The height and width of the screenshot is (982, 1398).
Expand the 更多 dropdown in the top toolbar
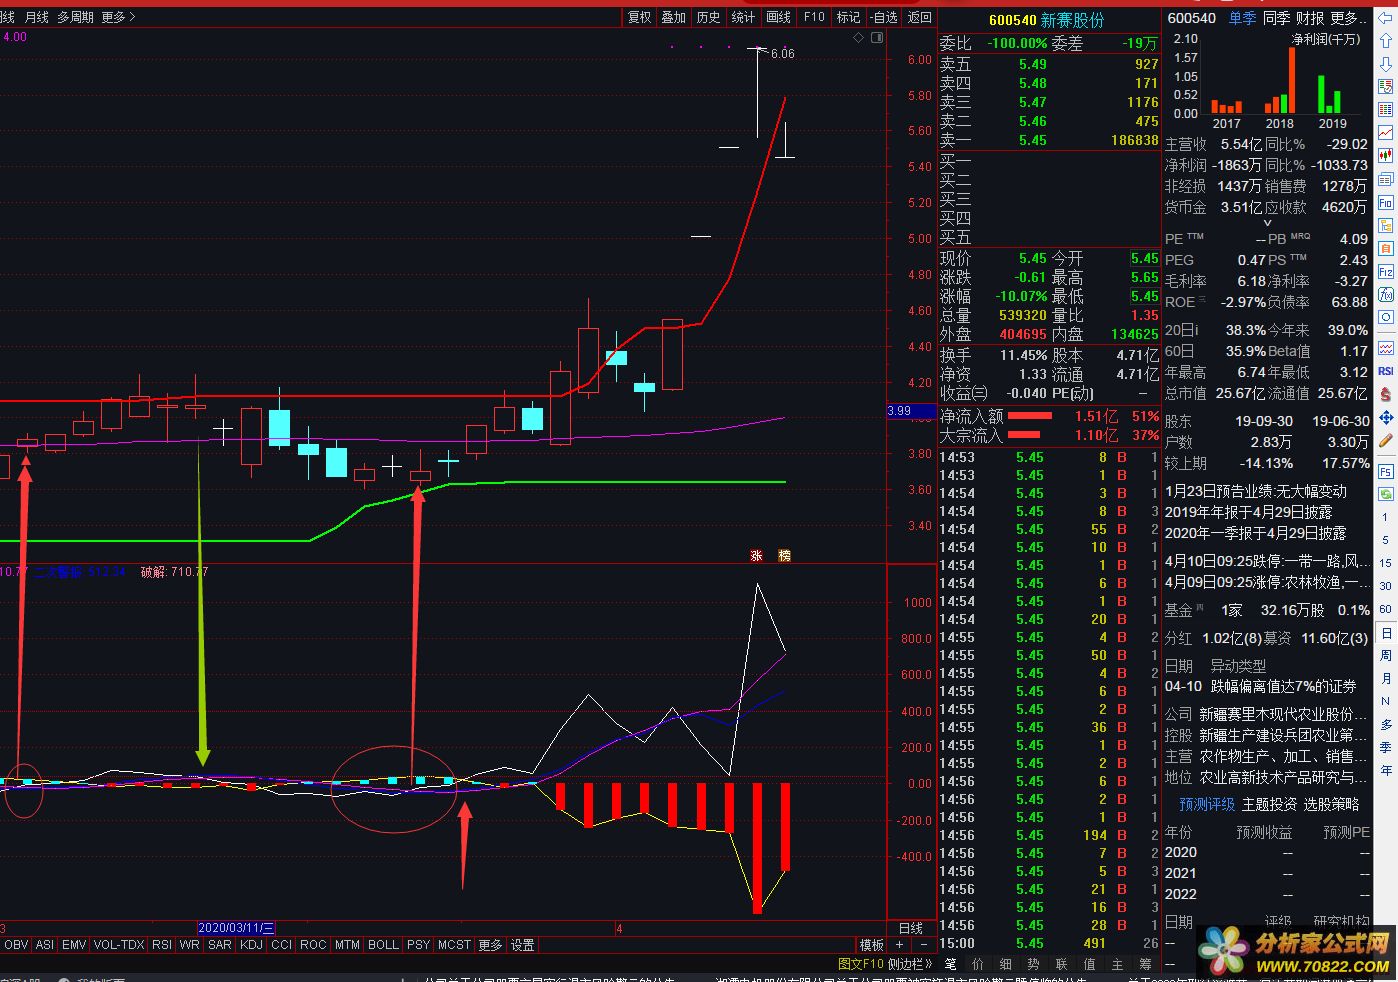click(x=118, y=17)
